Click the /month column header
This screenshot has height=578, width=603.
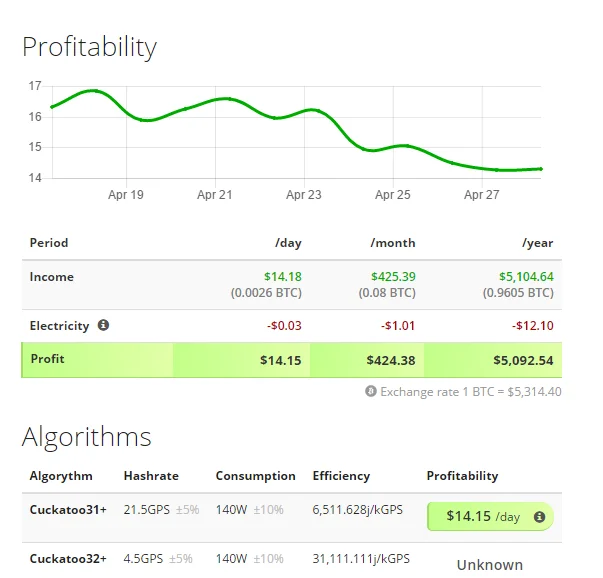tap(392, 243)
